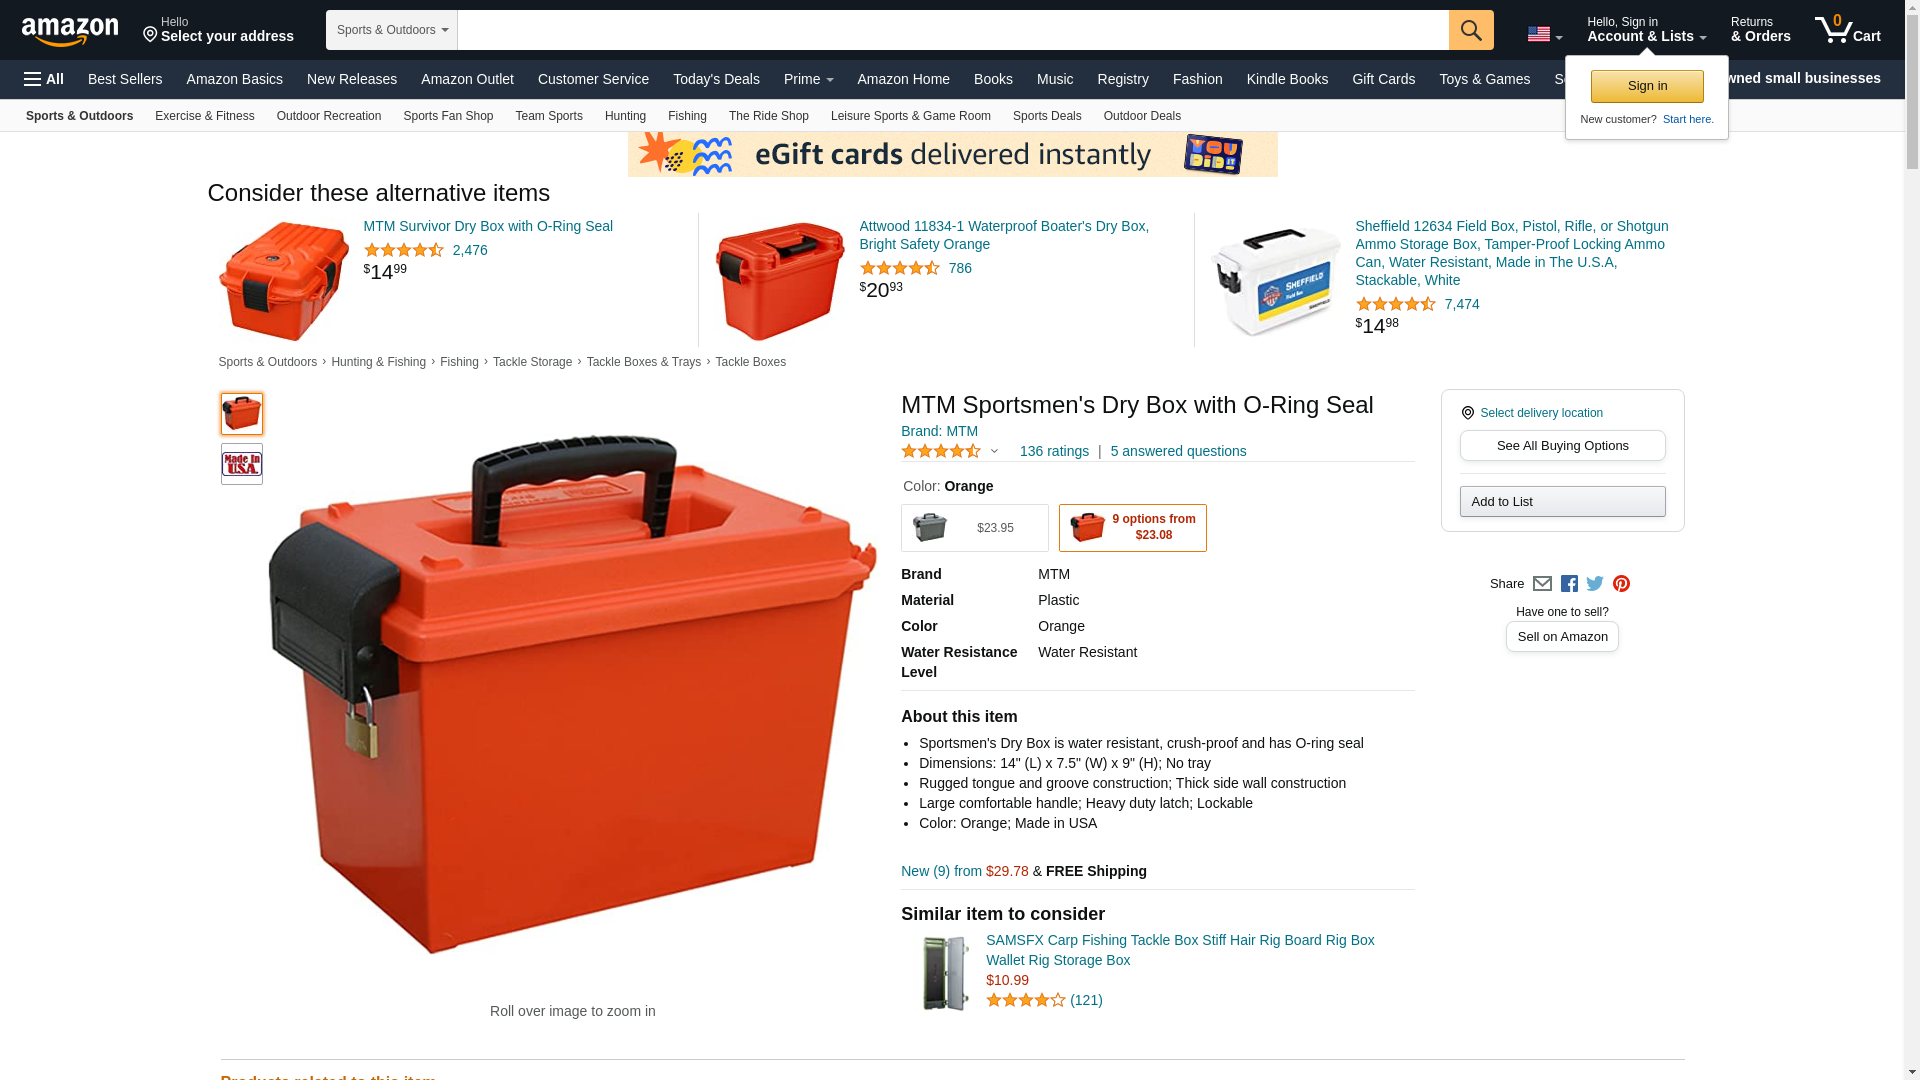The height and width of the screenshot is (1080, 1920).
Task: Share the product on Pinterest
Action: coord(1621,584)
